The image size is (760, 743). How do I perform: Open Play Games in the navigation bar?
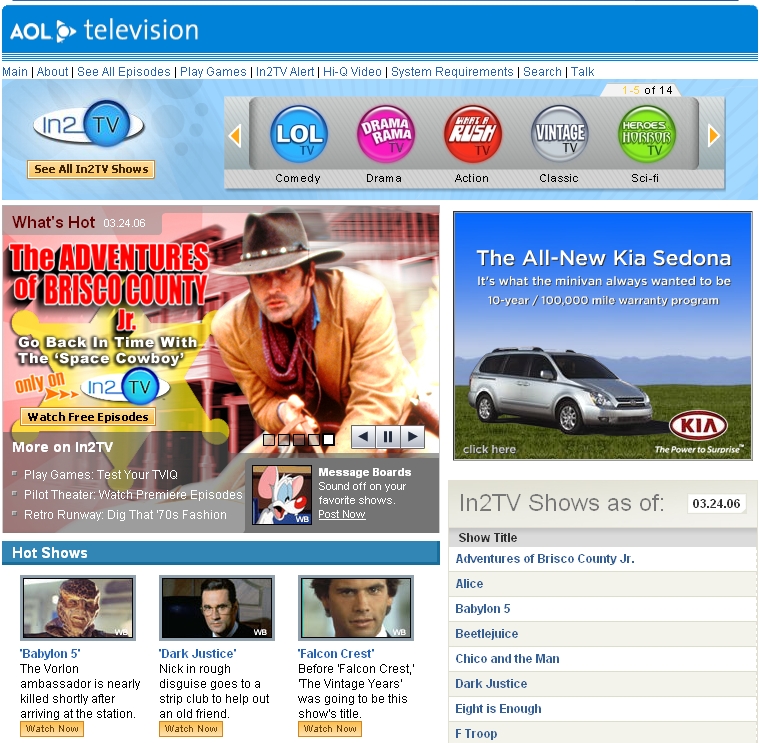[213, 72]
